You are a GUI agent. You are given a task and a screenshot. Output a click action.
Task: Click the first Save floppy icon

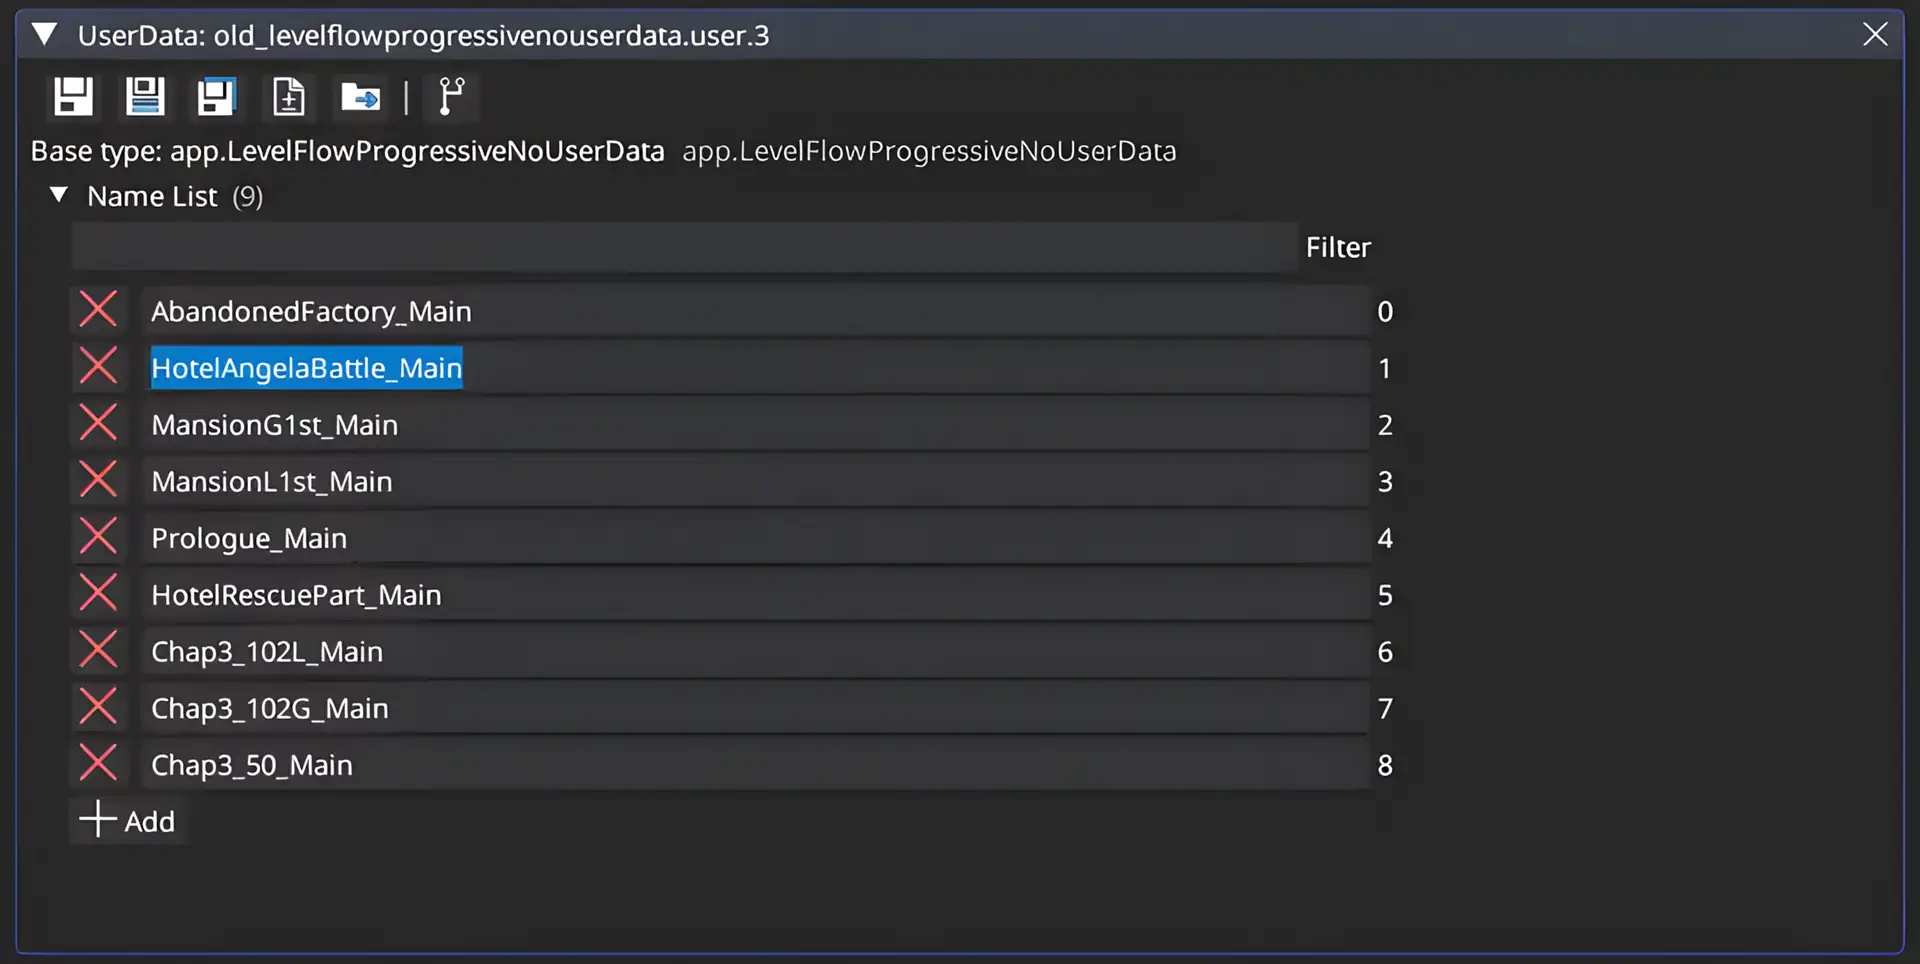[73, 97]
